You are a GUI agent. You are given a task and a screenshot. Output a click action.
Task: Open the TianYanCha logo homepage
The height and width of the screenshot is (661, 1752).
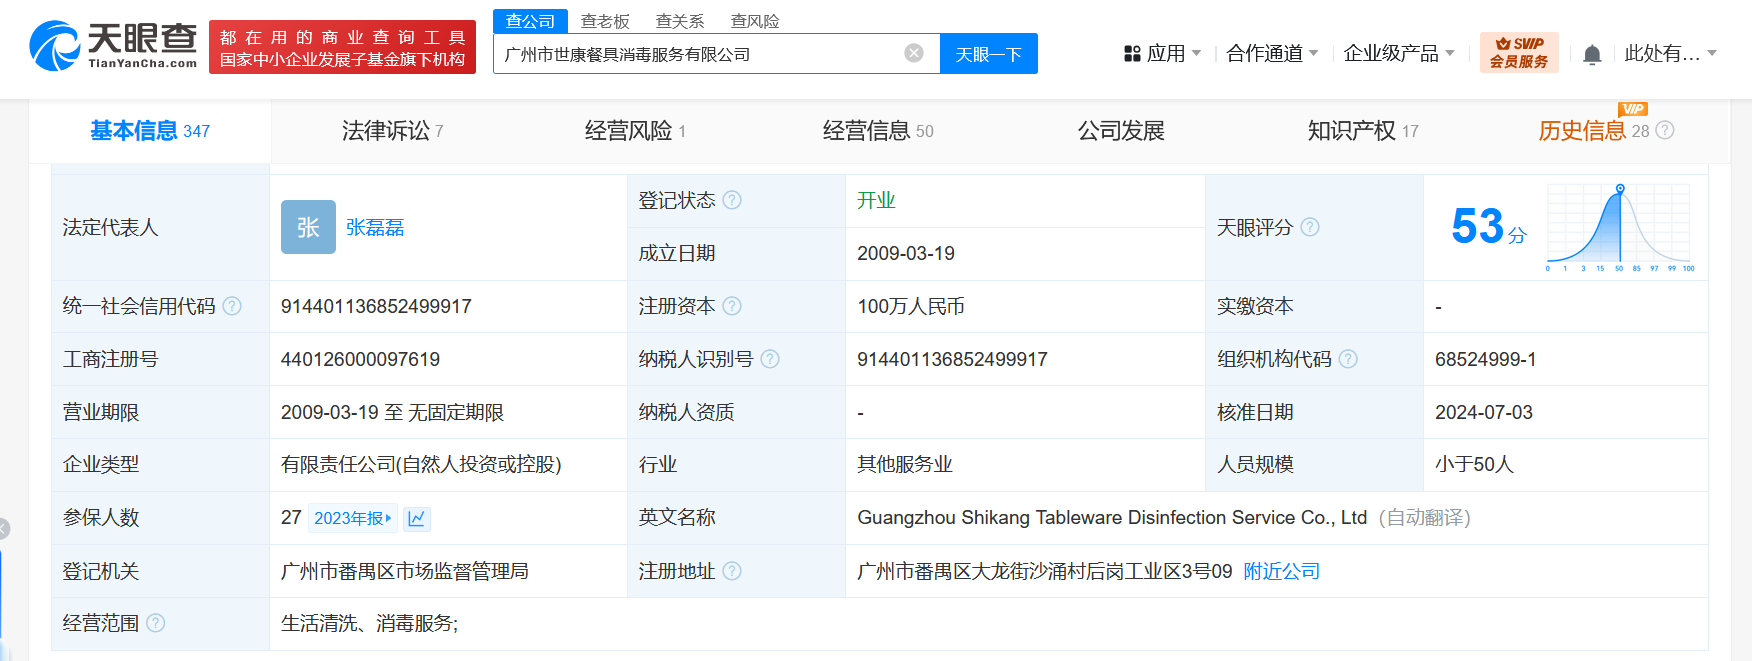point(113,46)
